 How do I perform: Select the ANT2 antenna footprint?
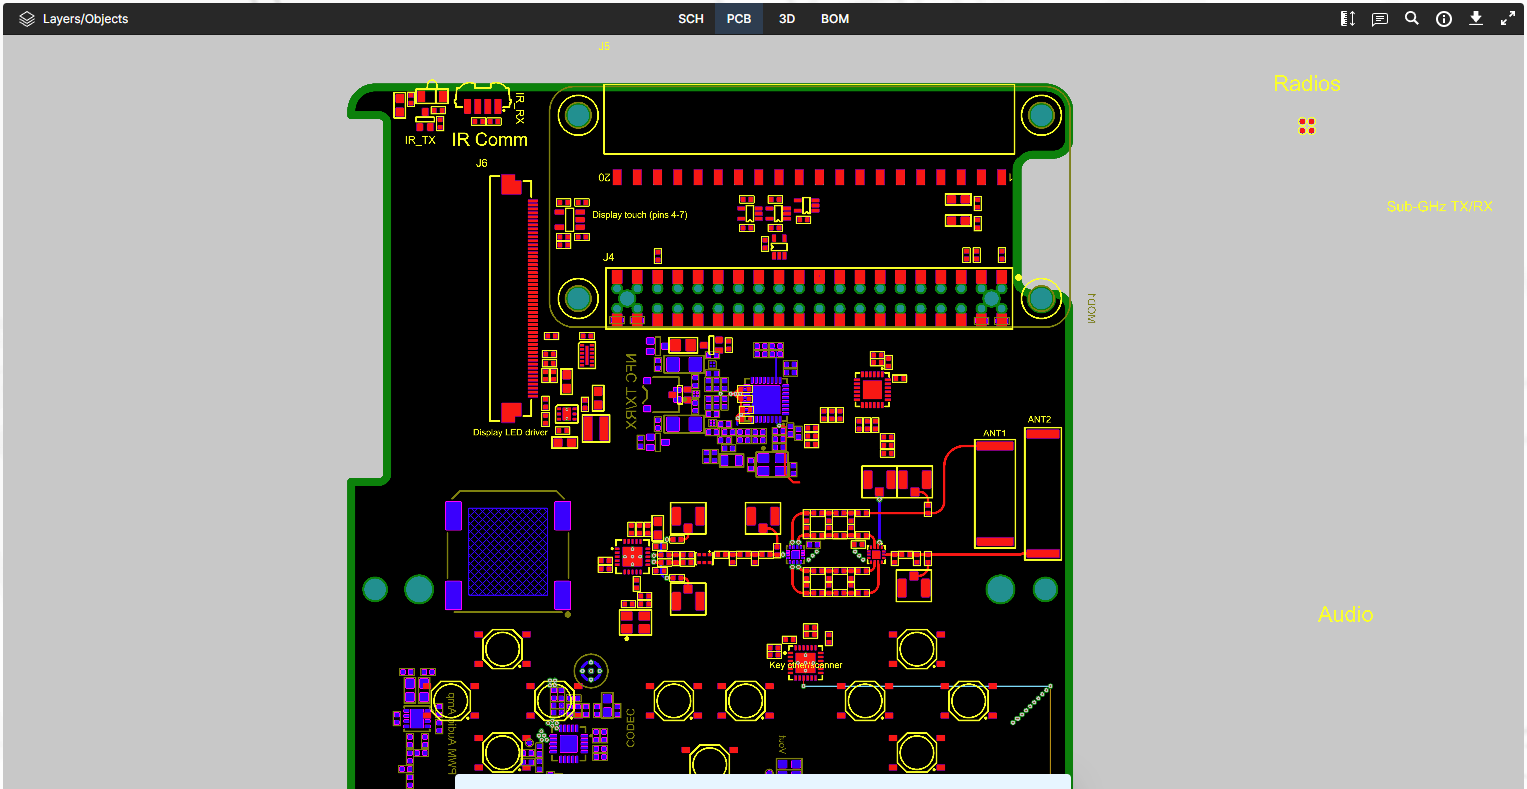[1042, 493]
